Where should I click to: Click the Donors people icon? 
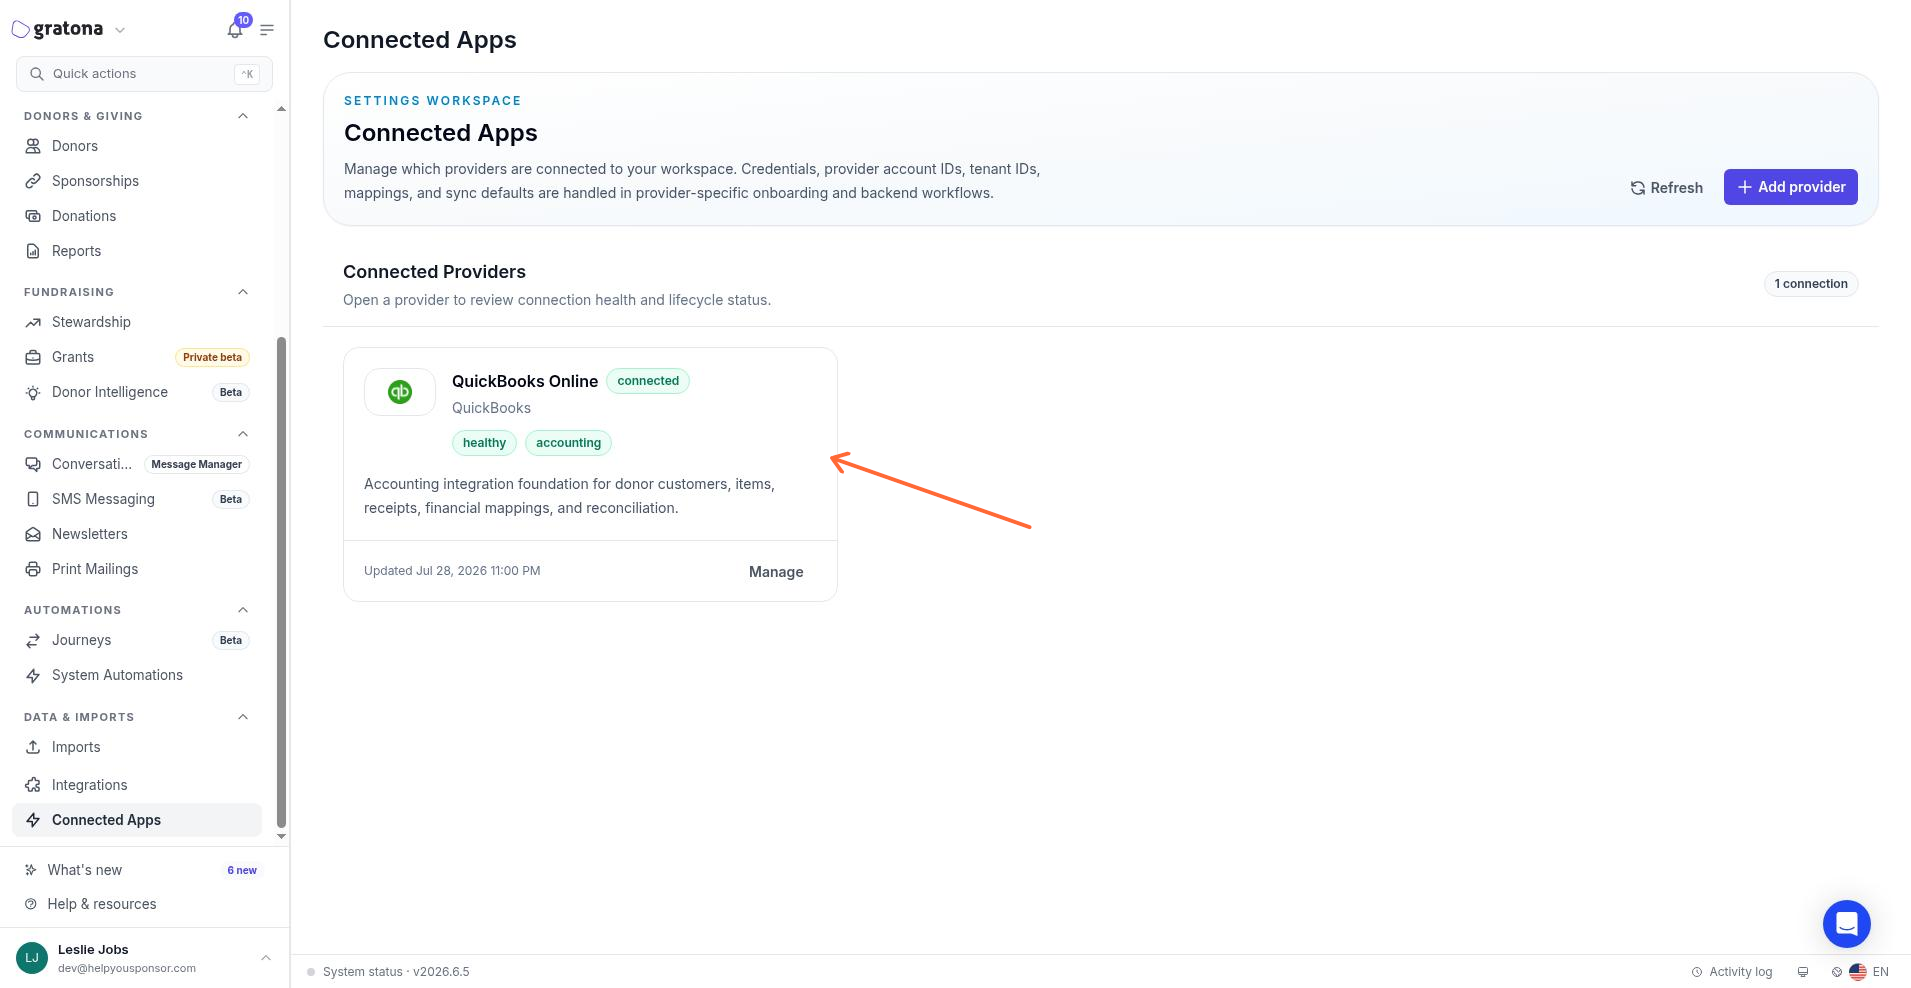click(x=33, y=146)
